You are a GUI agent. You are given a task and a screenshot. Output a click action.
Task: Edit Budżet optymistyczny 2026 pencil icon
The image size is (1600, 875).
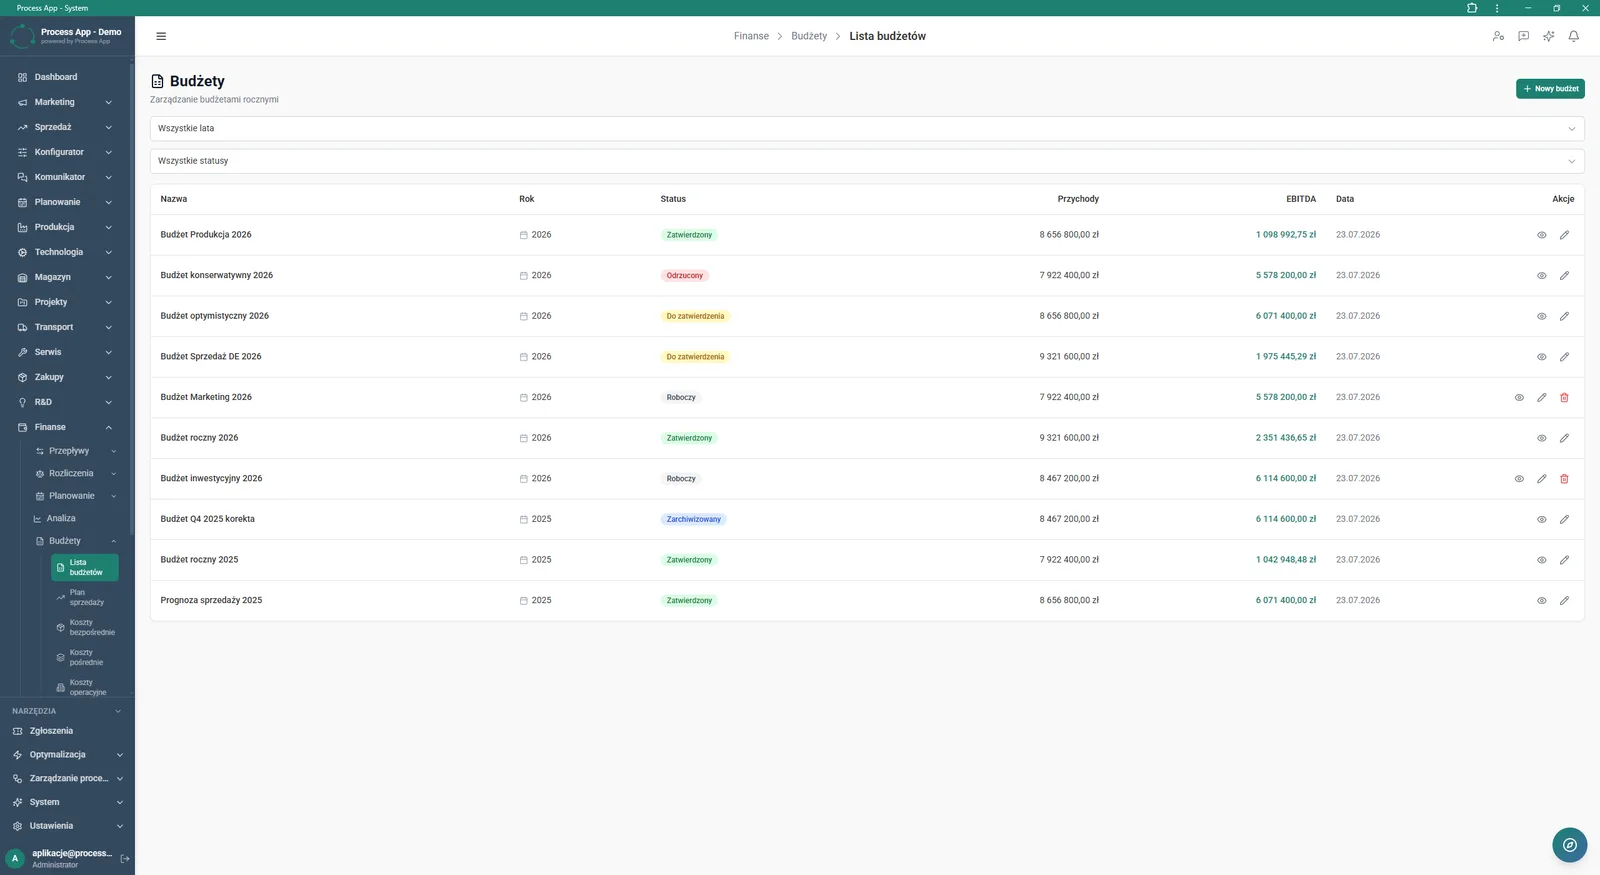point(1564,316)
